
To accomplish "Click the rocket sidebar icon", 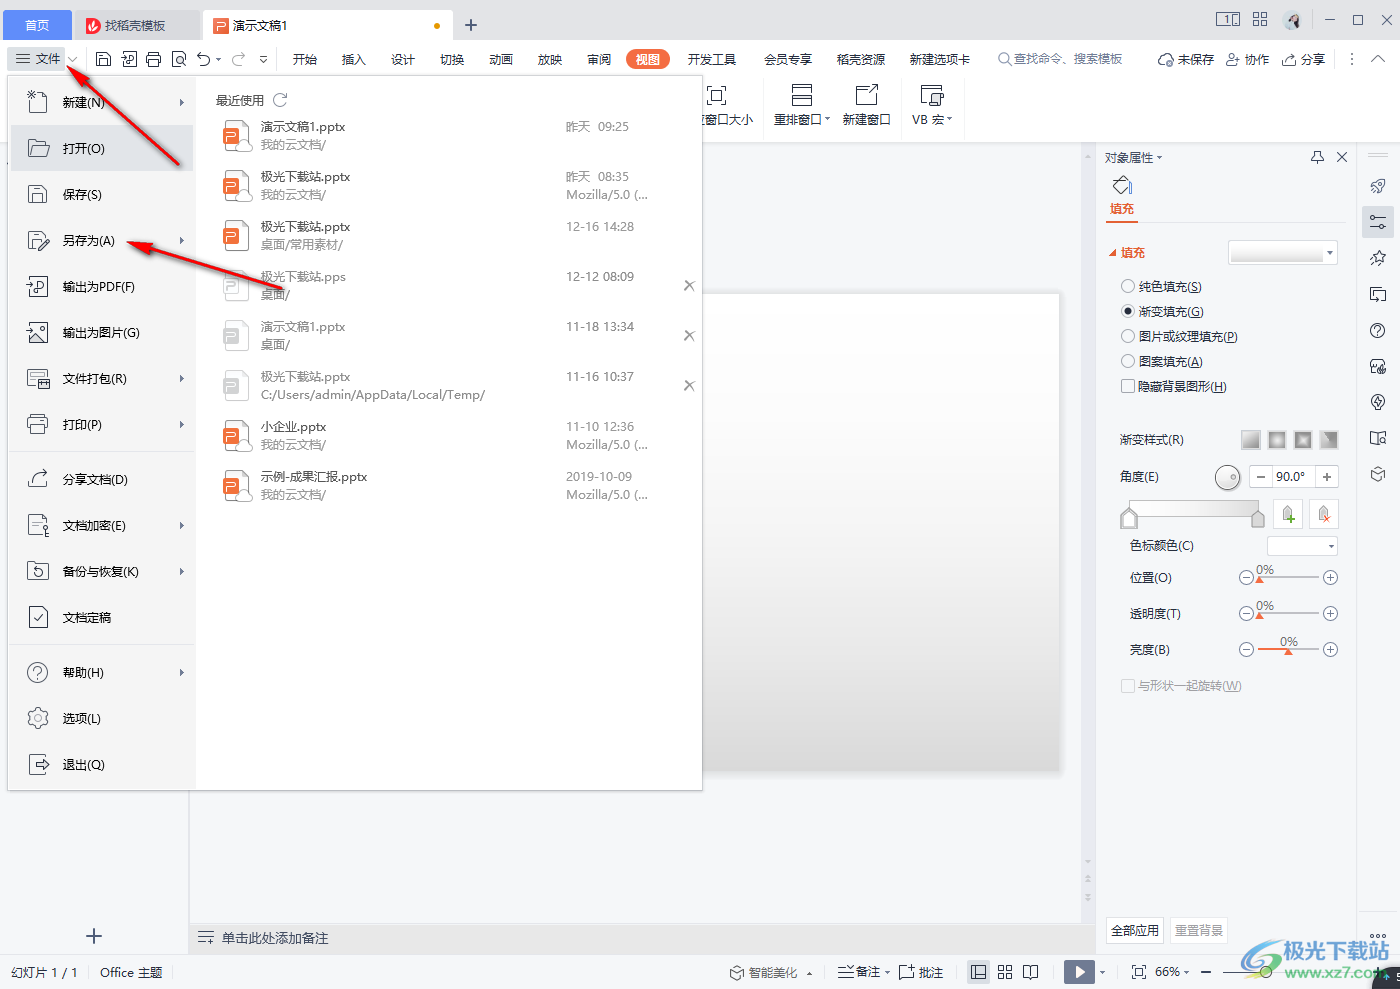I will tap(1378, 186).
